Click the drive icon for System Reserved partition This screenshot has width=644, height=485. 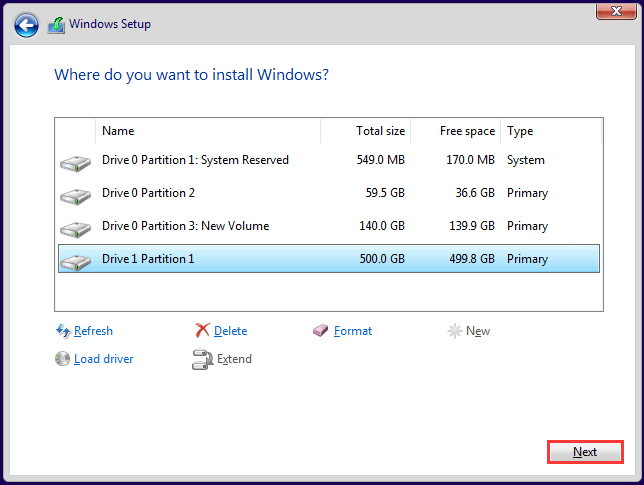pos(75,163)
